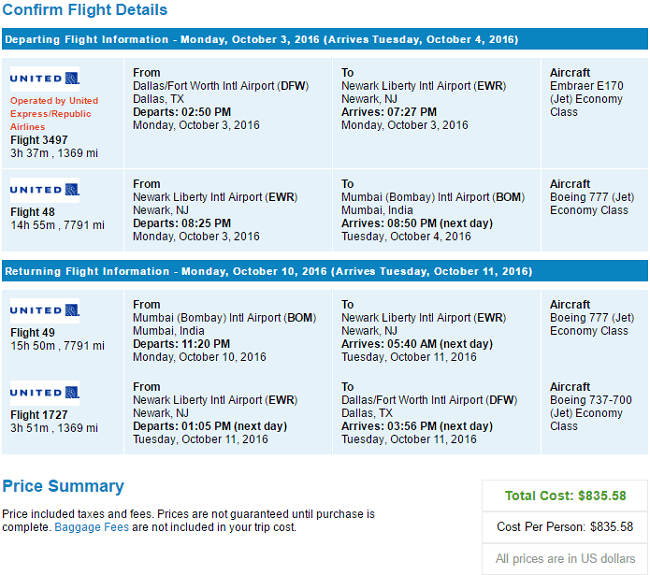Image resolution: width=650 pixels, height=575 pixels.
Task: Select Flight 3497 number text
Action: tap(39, 140)
